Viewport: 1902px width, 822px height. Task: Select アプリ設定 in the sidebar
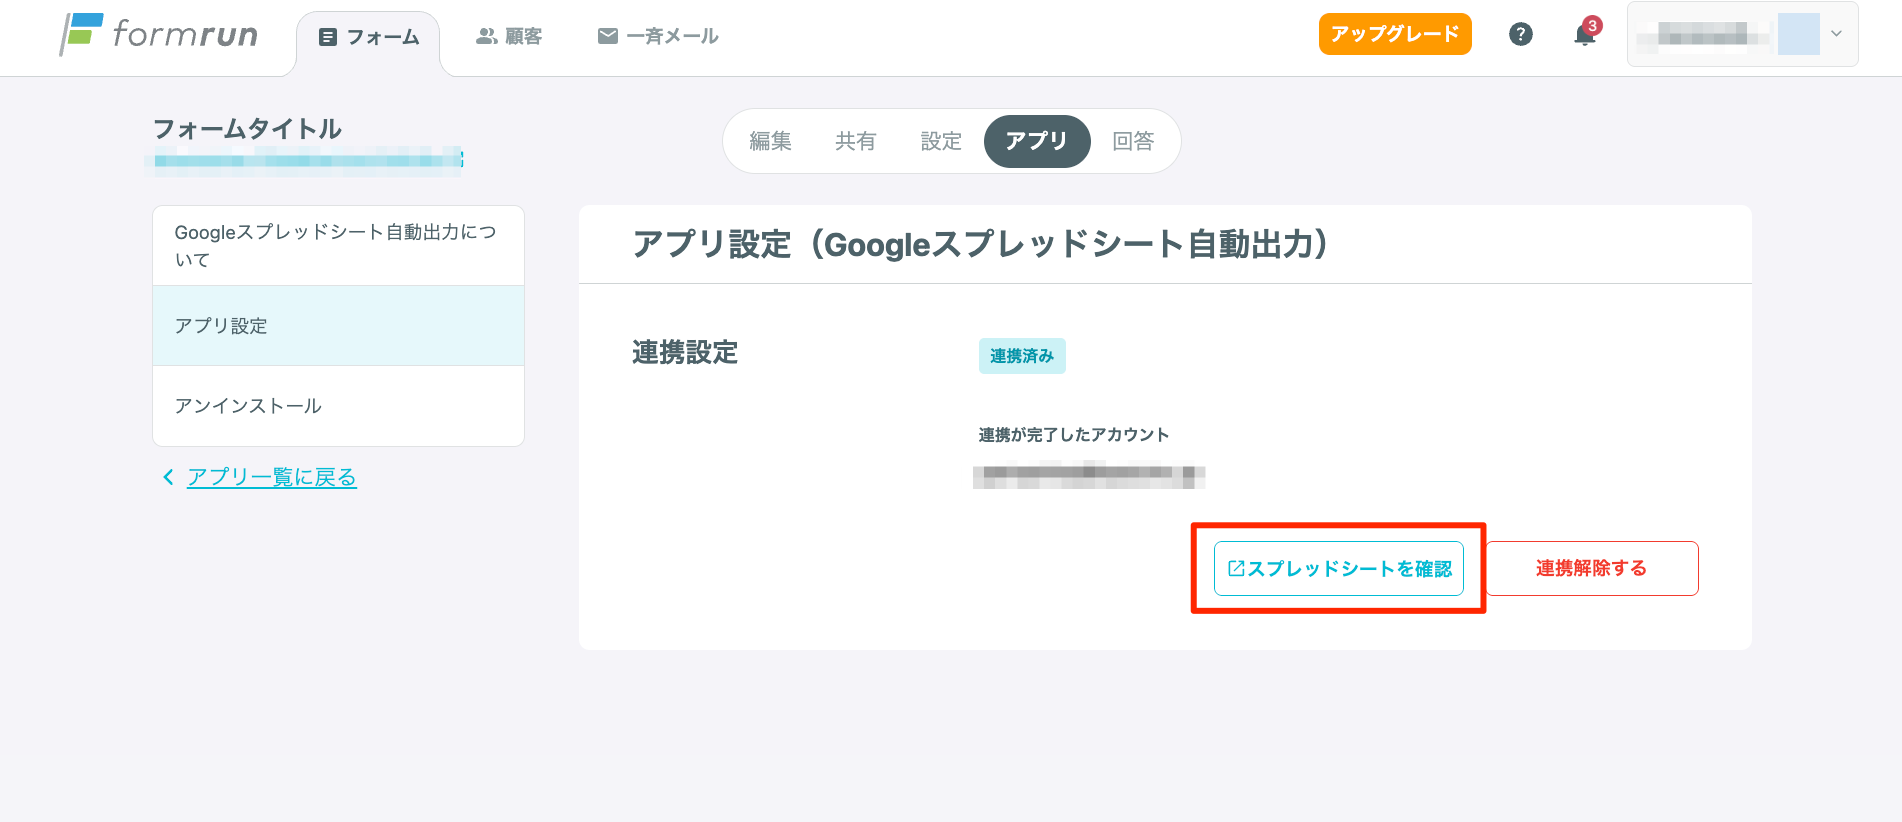[338, 326]
